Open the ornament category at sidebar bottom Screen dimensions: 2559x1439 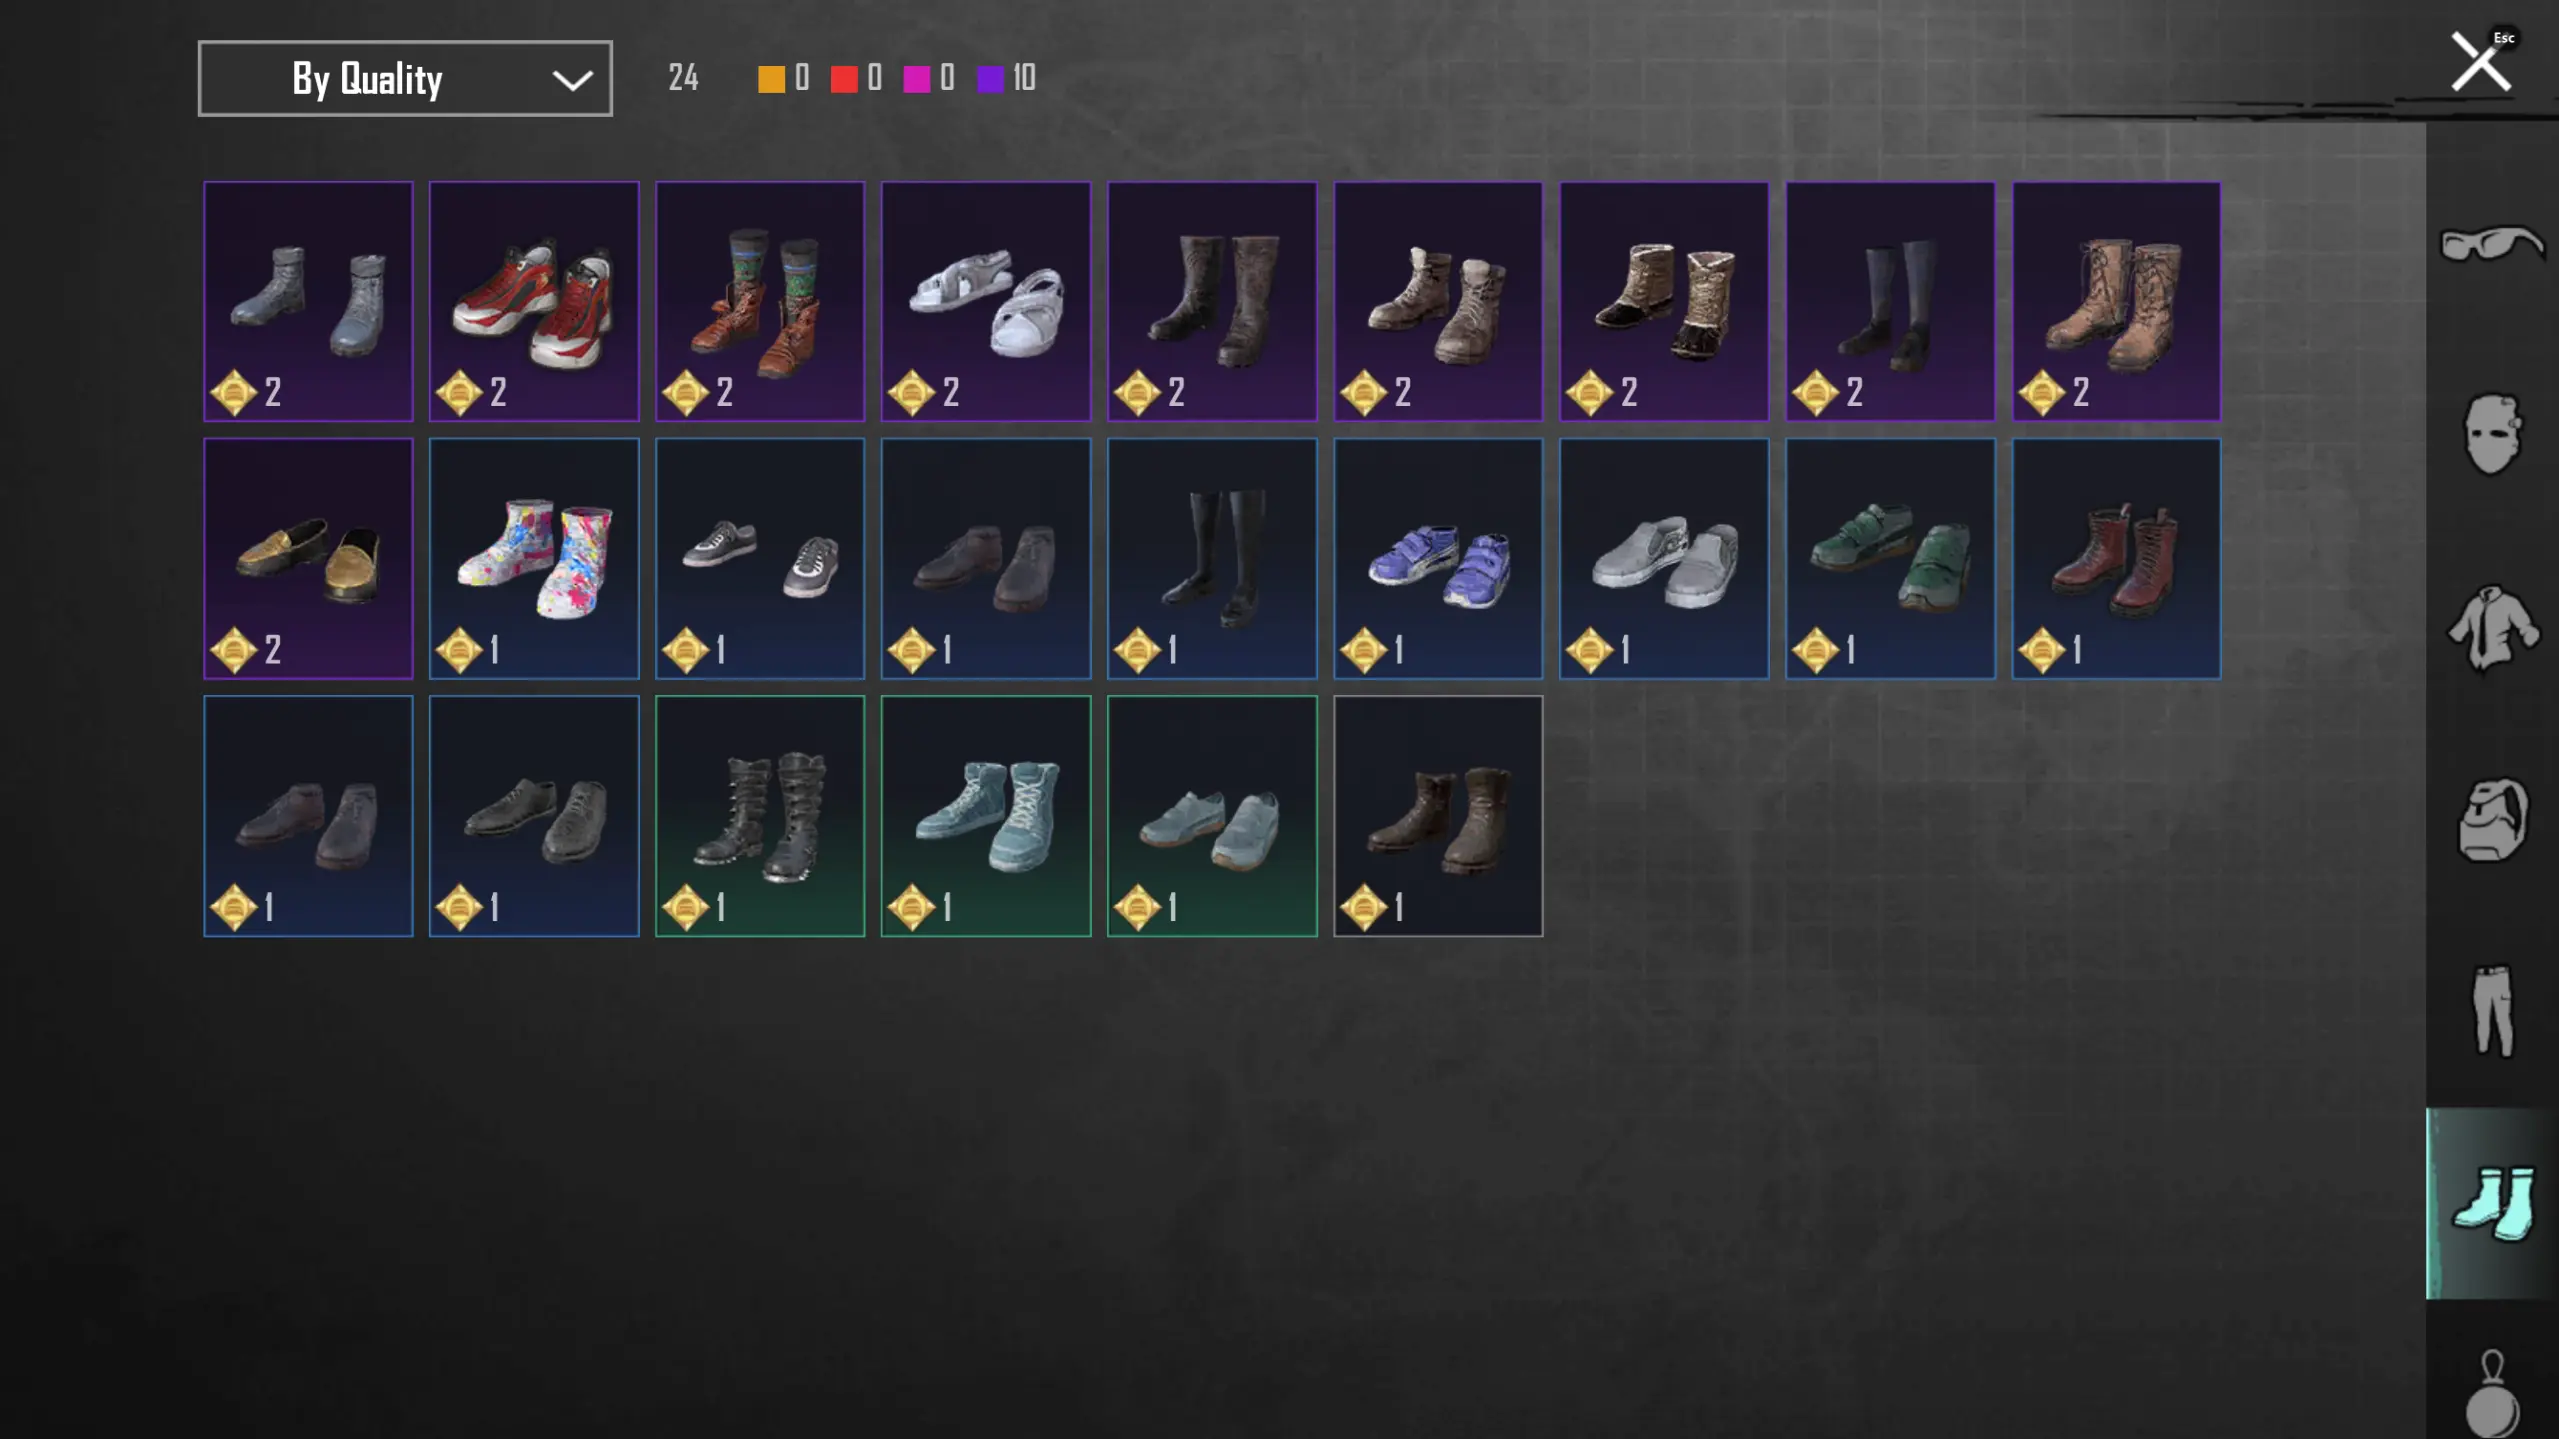2491,1393
